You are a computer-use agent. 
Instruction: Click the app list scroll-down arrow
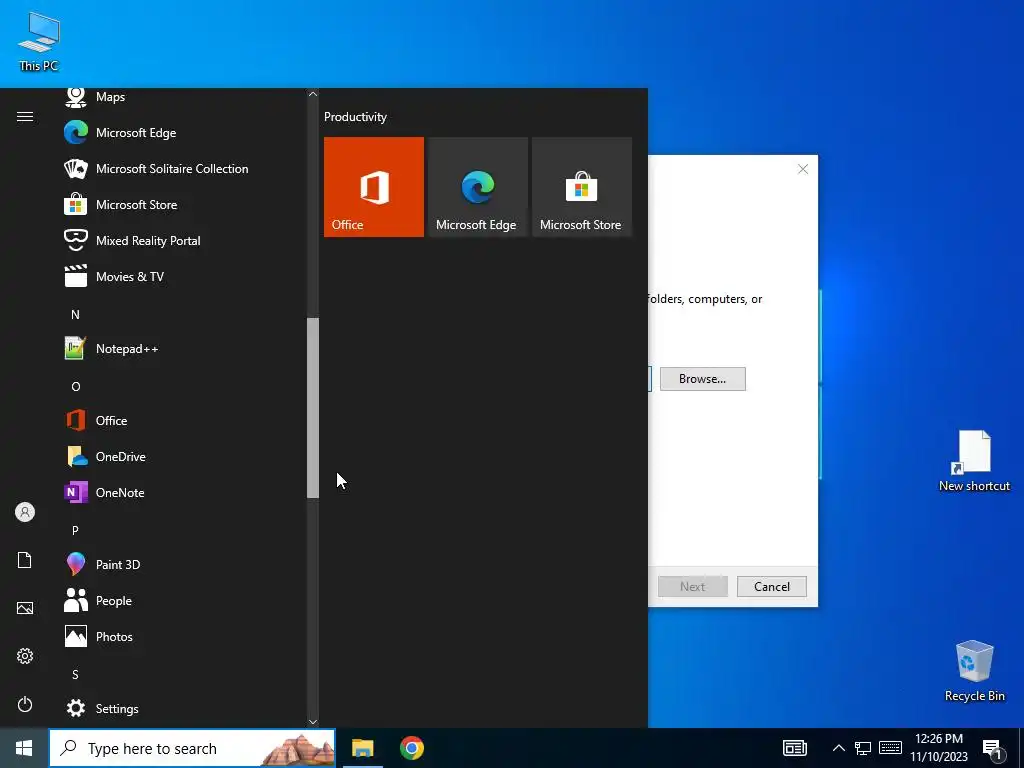coord(313,722)
